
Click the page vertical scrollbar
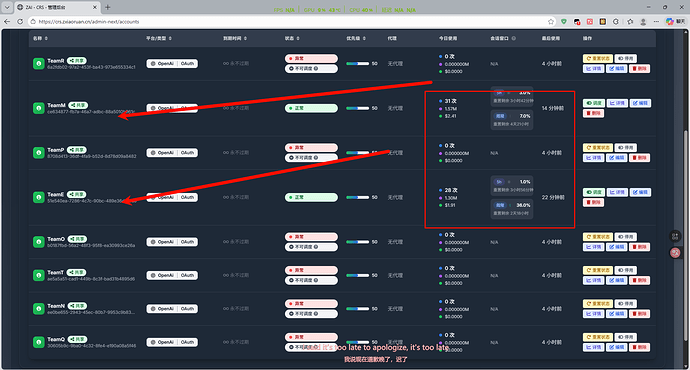[x=686, y=235]
